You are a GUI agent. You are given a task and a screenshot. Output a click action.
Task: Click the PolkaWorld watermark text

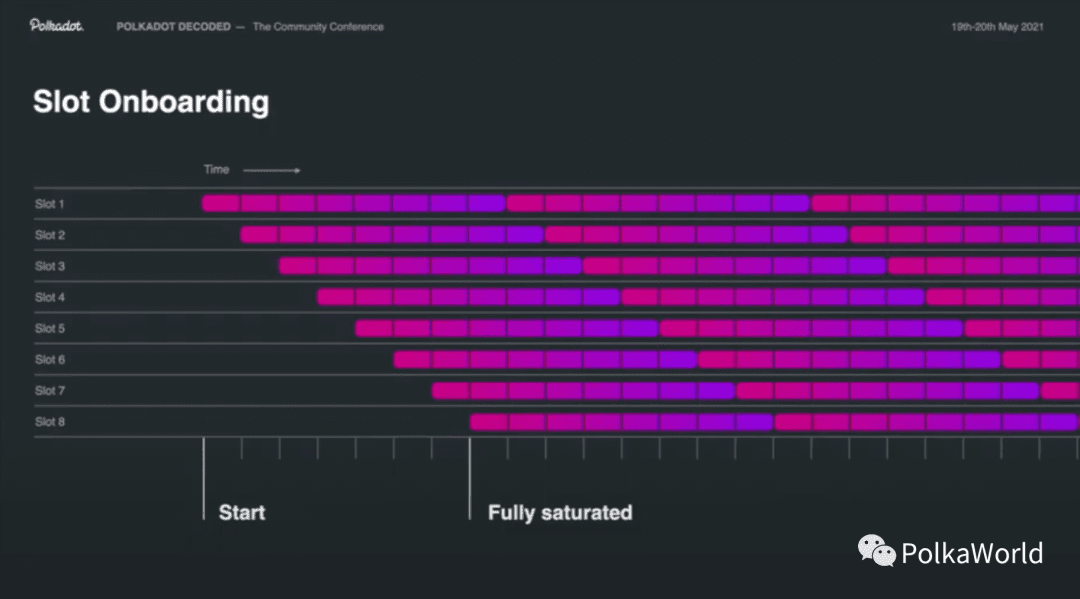pyautogui.click(x=972, y=553)
